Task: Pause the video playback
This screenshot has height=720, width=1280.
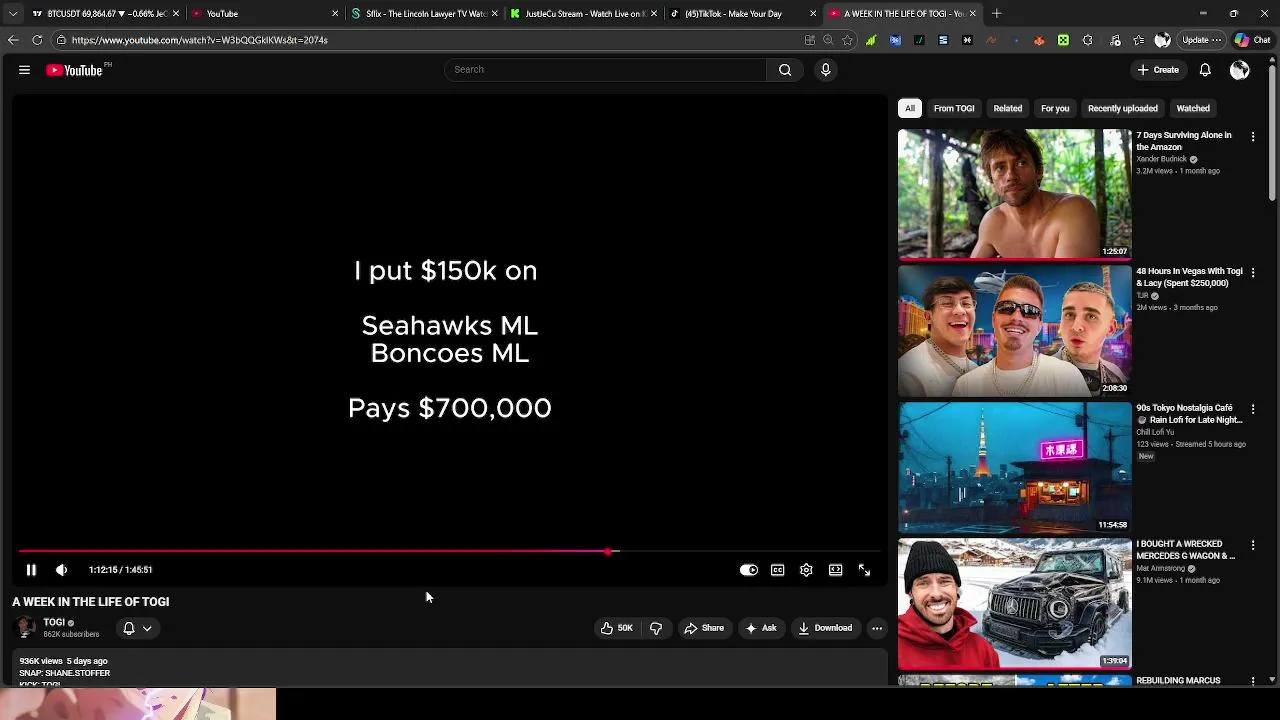Action: point(31,570)
